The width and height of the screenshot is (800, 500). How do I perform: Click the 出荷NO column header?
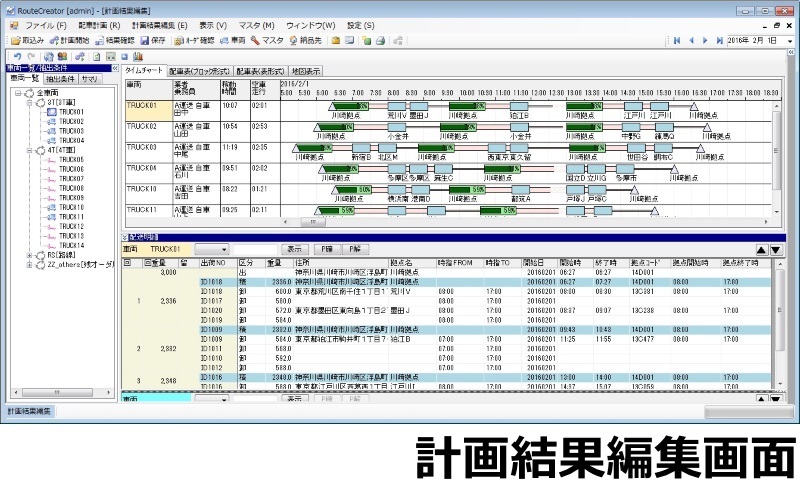point(218,263)
